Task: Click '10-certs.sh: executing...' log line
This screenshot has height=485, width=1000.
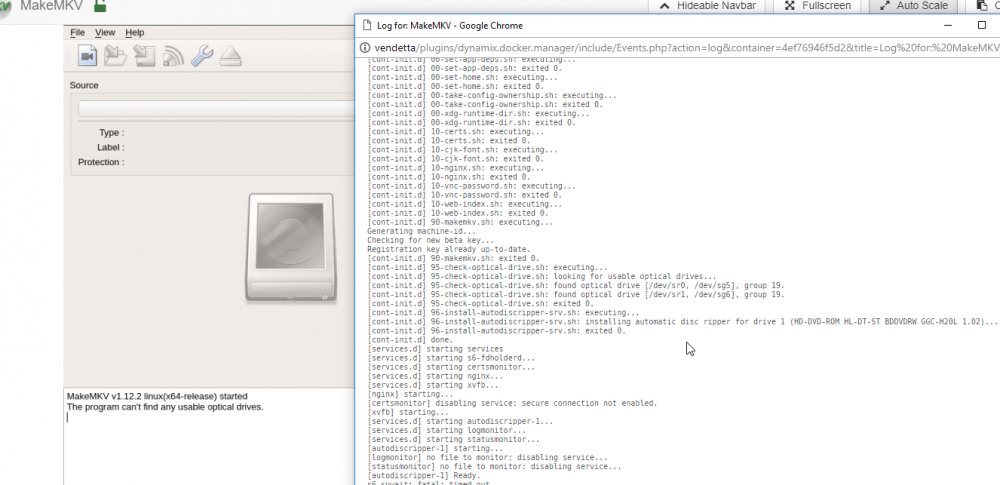Action: (x=455, y=131)
